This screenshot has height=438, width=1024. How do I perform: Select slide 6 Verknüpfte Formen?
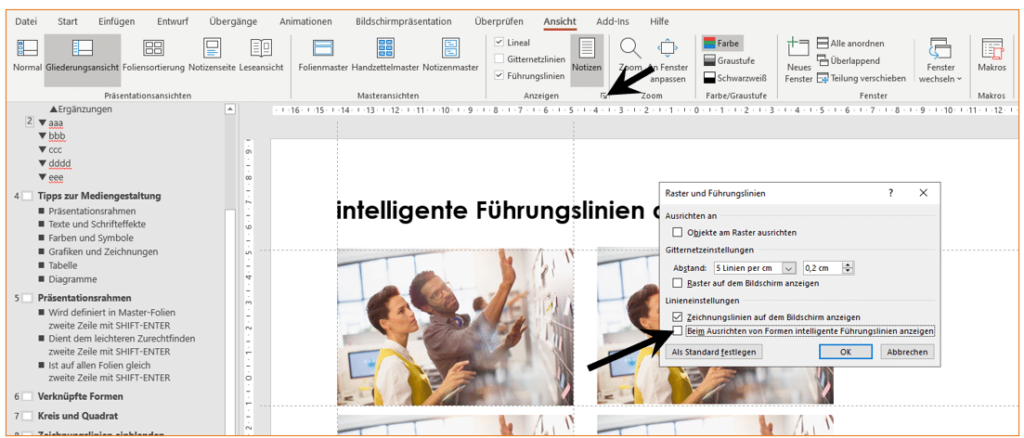click(x=80, y=396)
